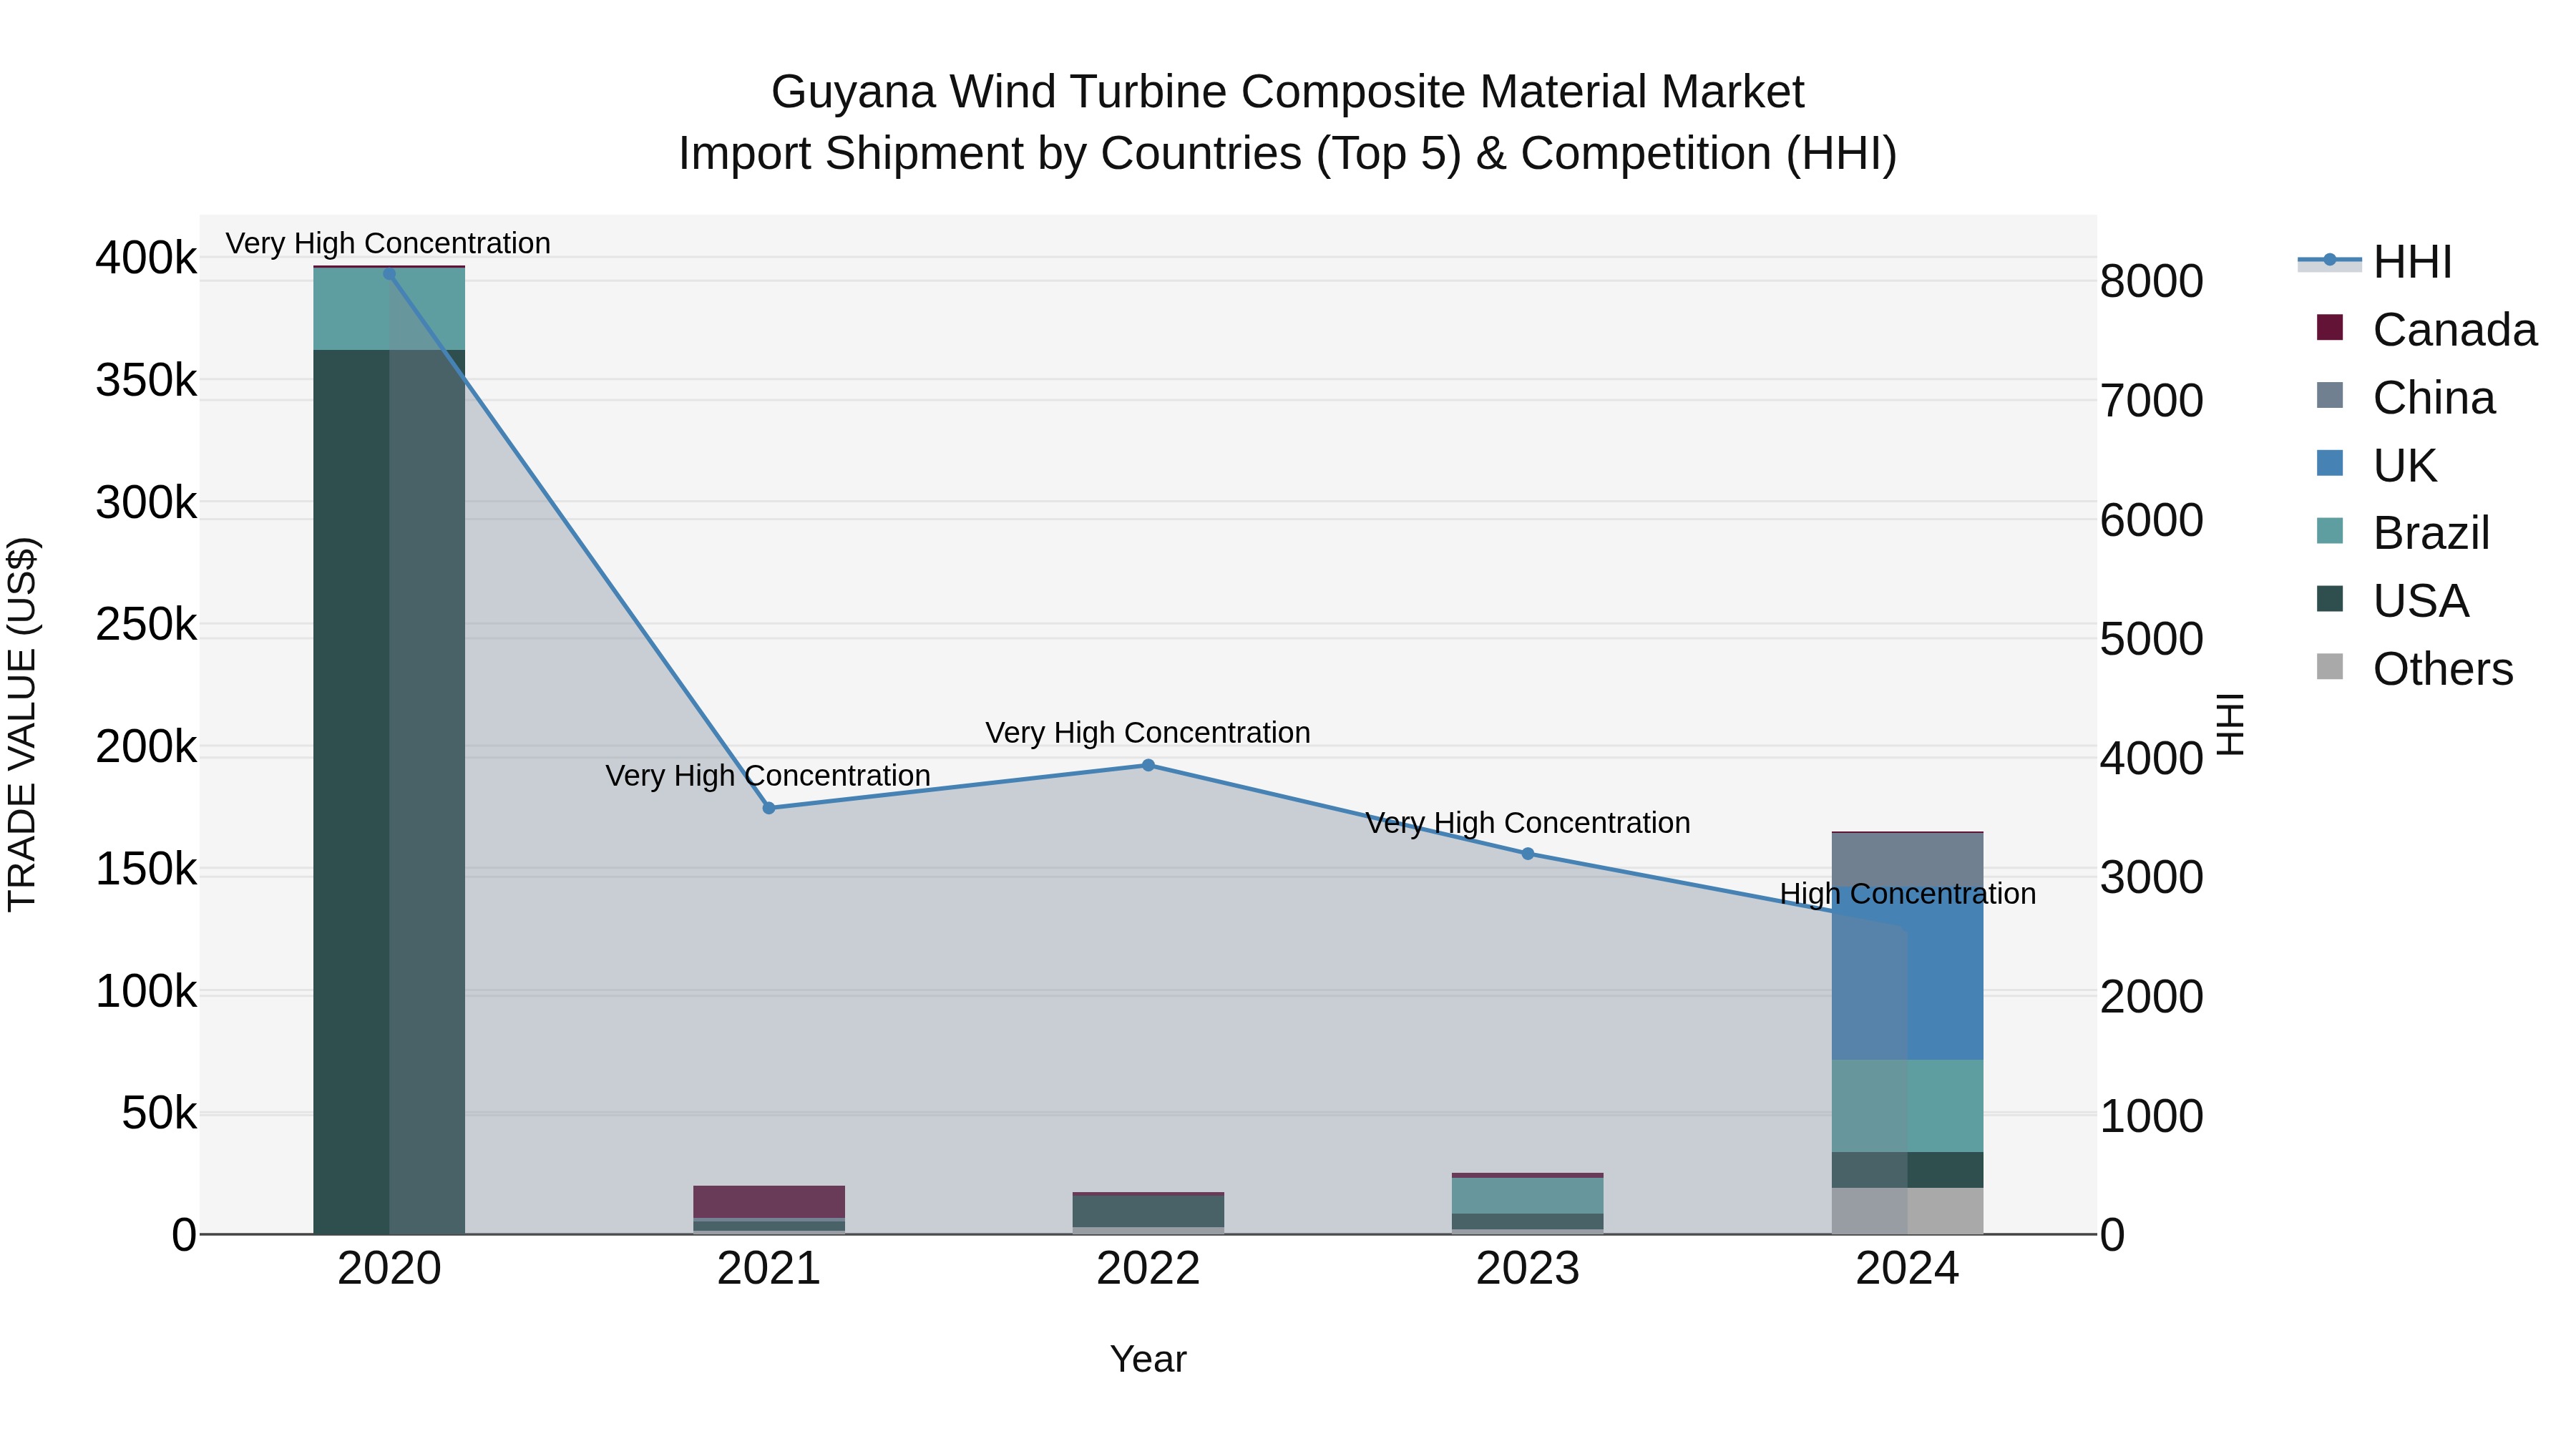Toggle the Brazil legend entry
Viewport: 2576px width, 1449px height.
2403,533
